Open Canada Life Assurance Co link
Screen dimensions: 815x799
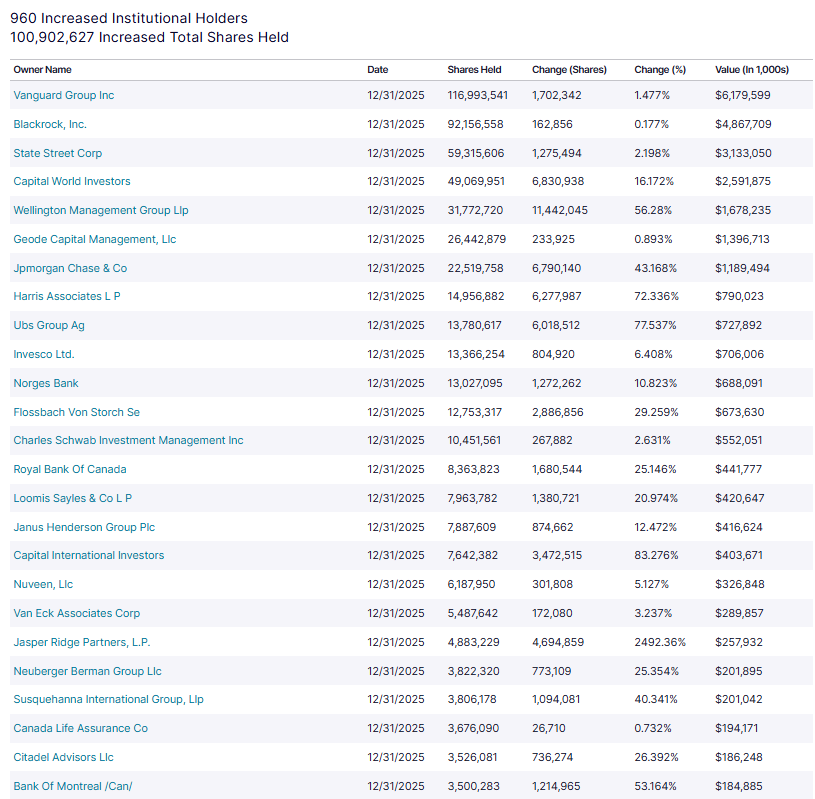coord(81,729)
